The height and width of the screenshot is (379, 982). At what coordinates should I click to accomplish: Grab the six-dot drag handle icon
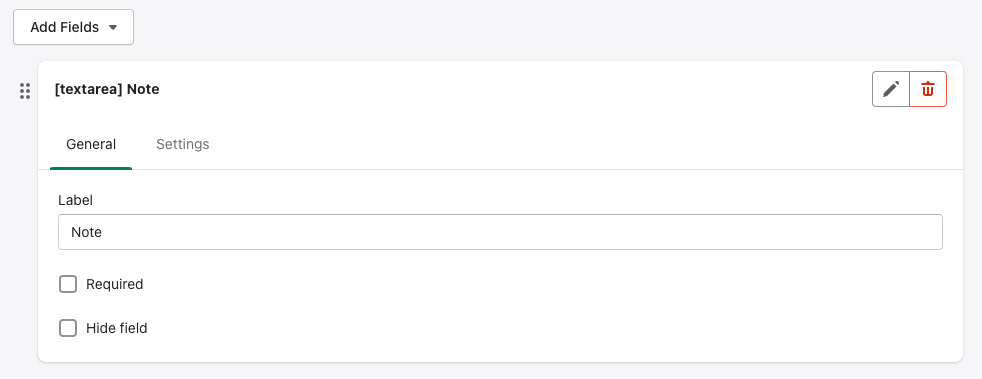[x=25, y=91]
